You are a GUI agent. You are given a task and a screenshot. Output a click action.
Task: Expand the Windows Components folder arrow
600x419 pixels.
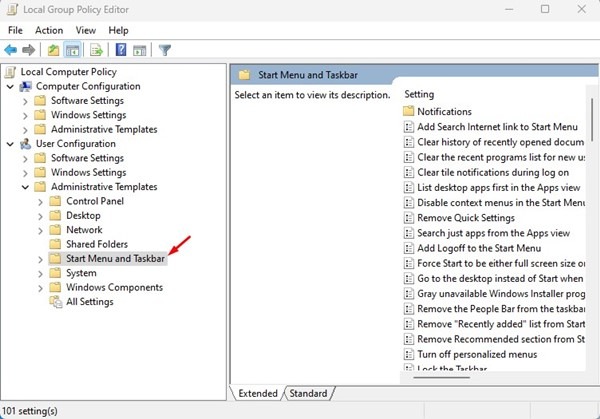[41, 288]
